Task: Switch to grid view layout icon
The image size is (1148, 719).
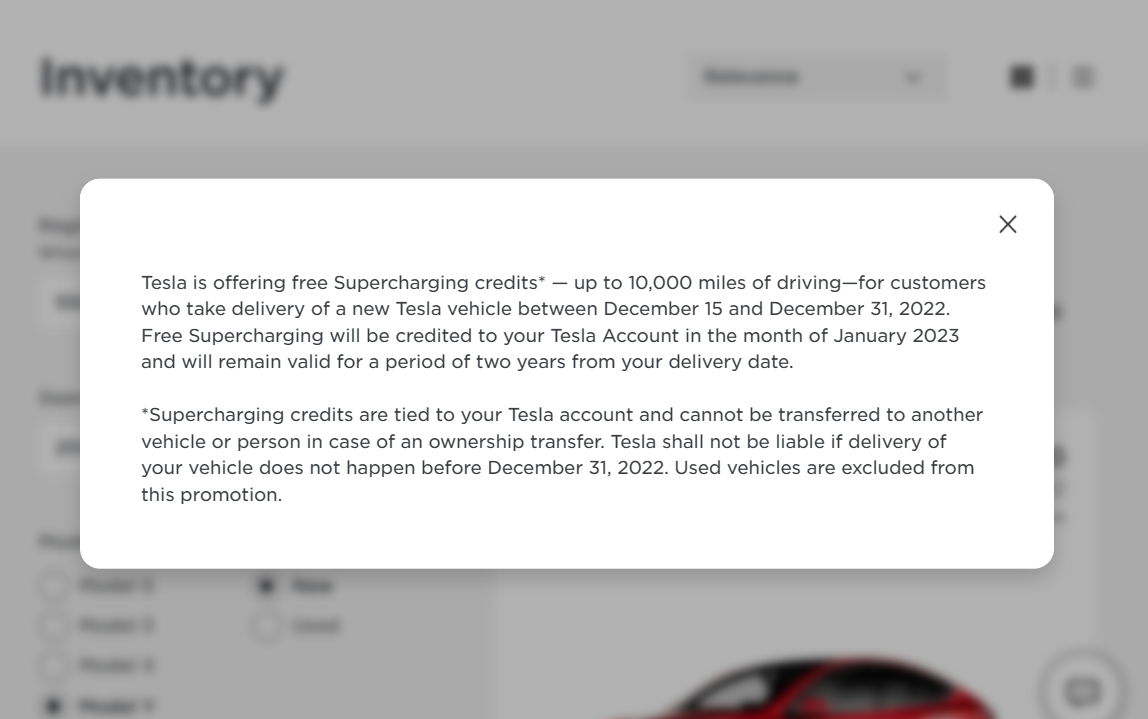Action: pyautogui.click(x=1021, y=77)
